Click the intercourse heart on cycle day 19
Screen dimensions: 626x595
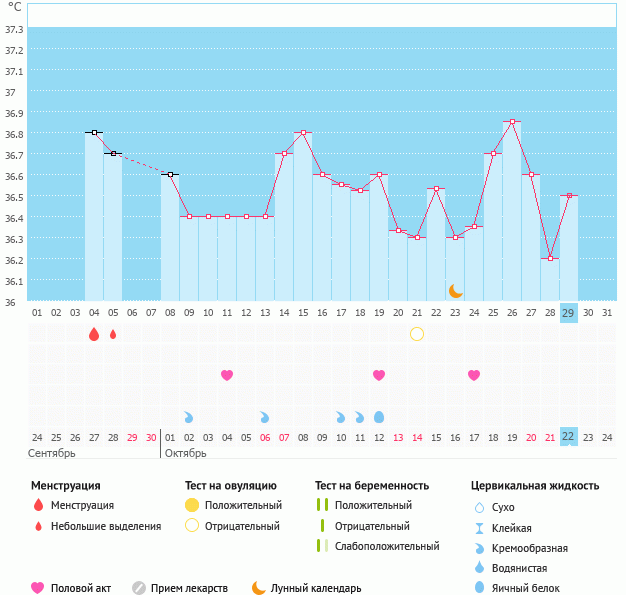point(379,375)
